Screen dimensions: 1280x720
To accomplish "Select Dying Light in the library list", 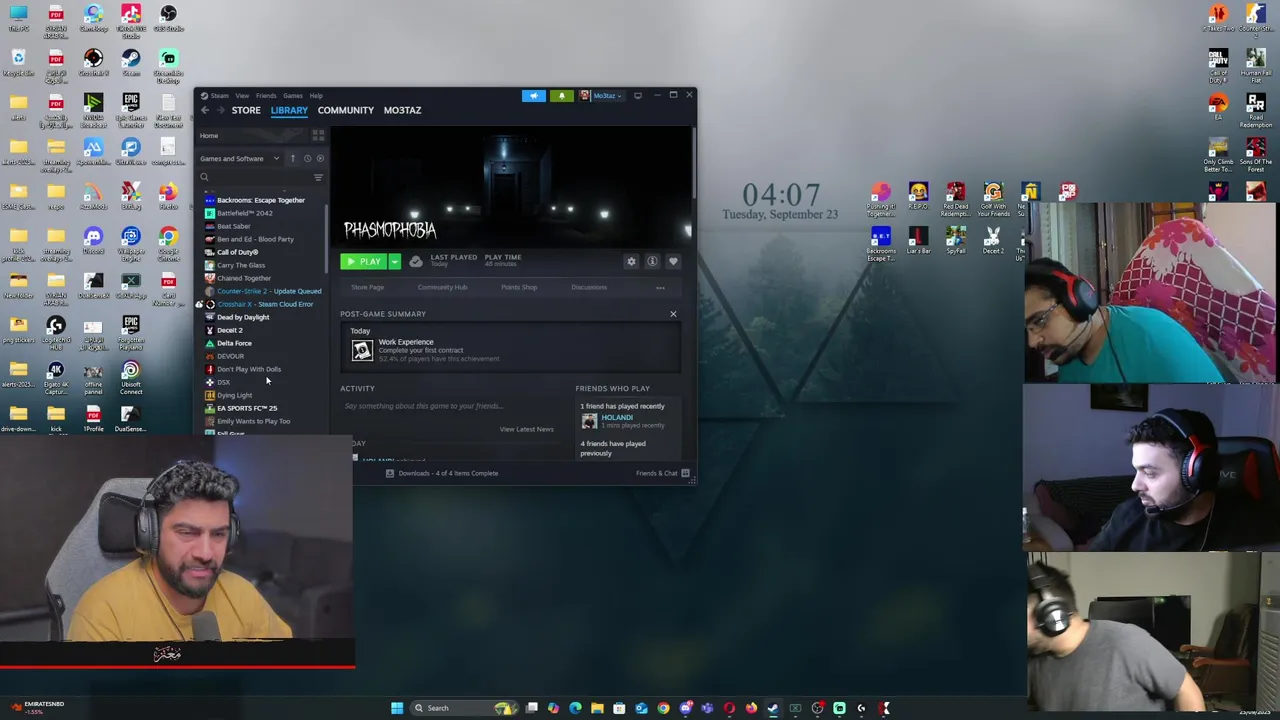I will [235, 395].
